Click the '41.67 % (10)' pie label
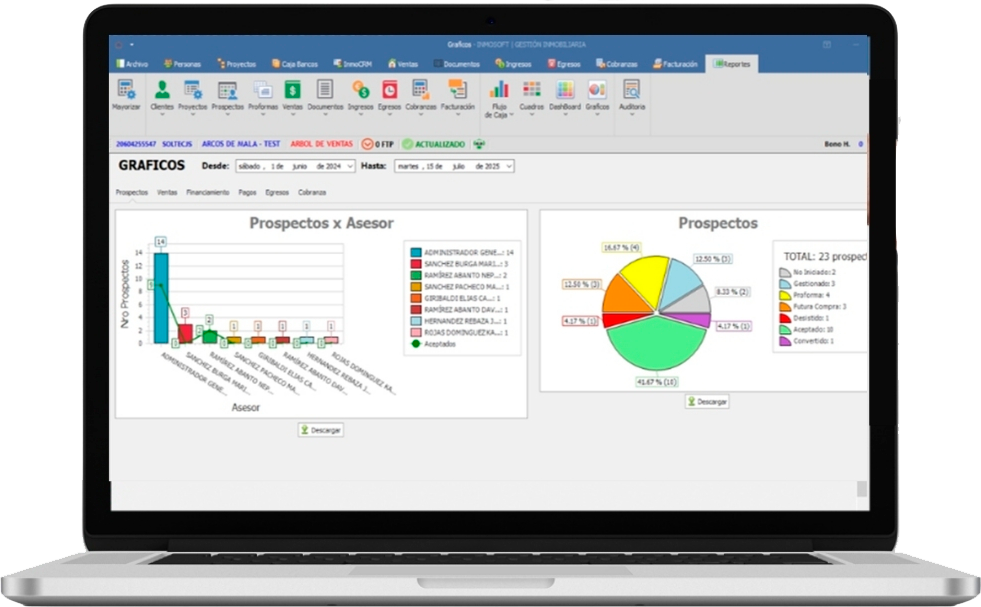This screenshot has width=981, height=607. pyautogui.click(x=656, y=382)
